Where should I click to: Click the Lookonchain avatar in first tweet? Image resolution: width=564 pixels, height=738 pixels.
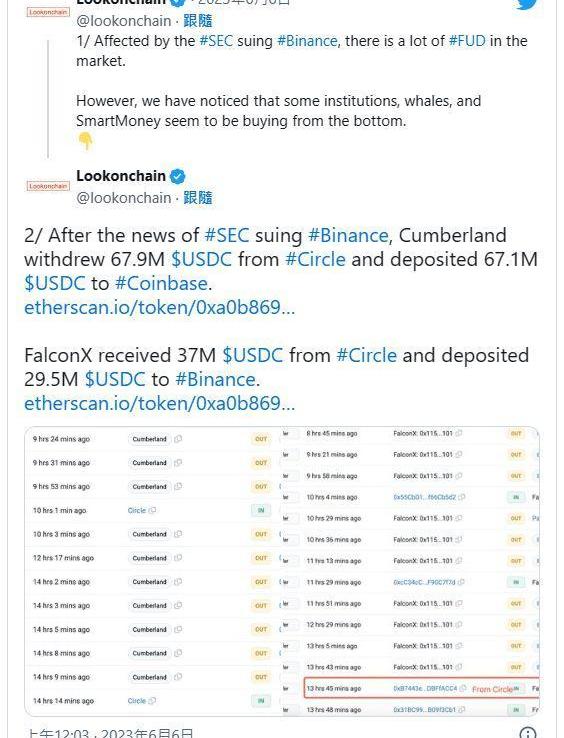(x=48, y=12)
